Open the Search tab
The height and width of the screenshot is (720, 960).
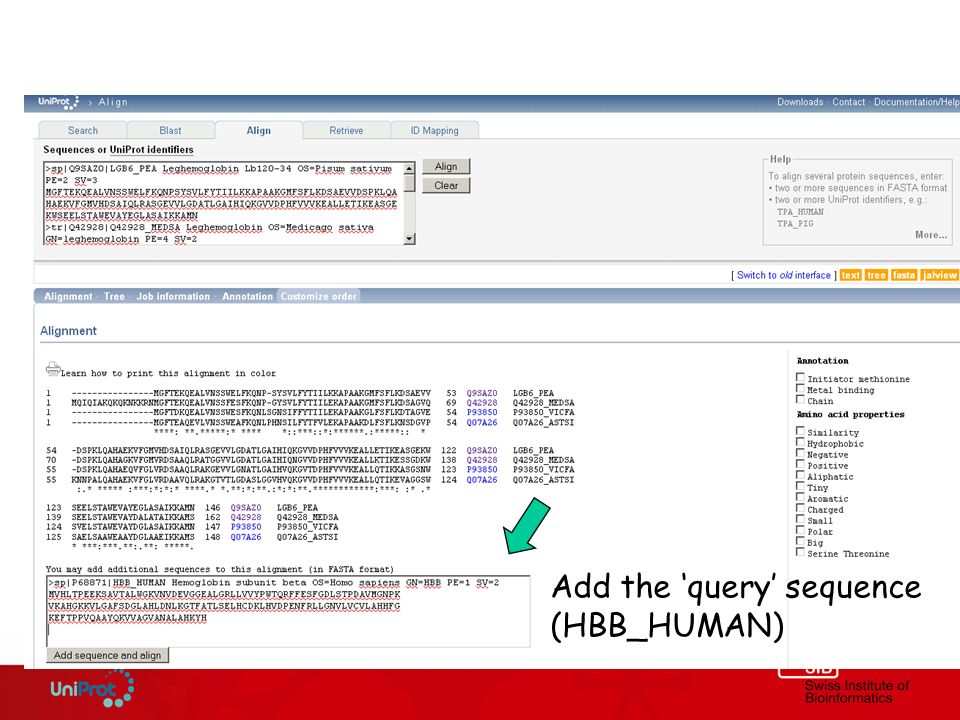pyautogui.click(x=83, y=130)
